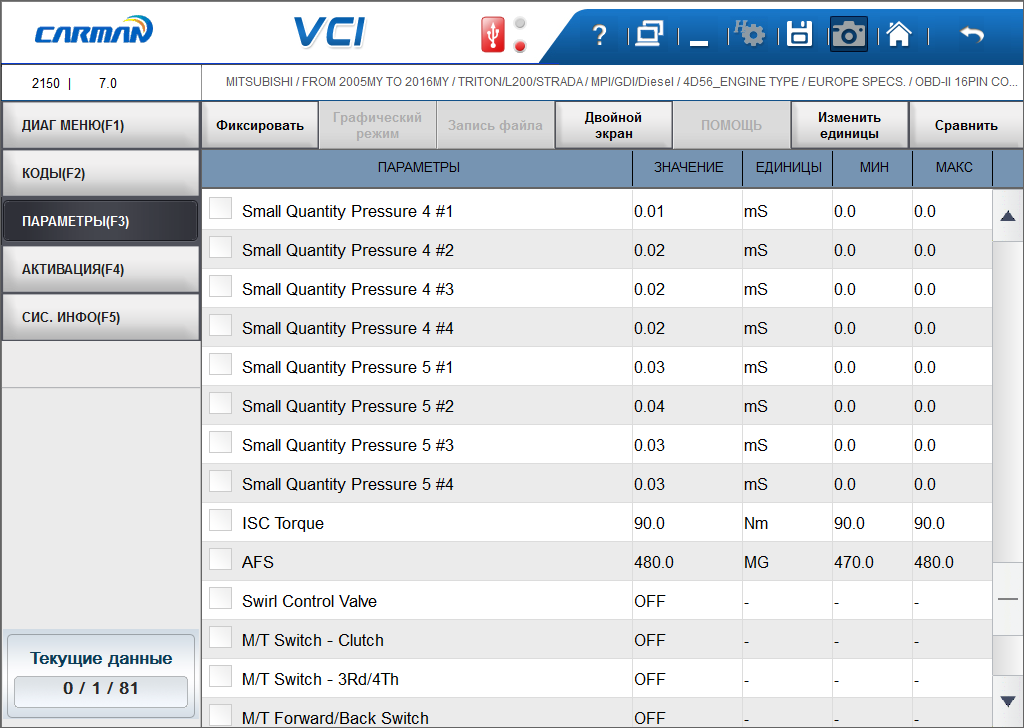
Task: Click Swirl Control Valve OFF value
Action: (x=649, y=602)
